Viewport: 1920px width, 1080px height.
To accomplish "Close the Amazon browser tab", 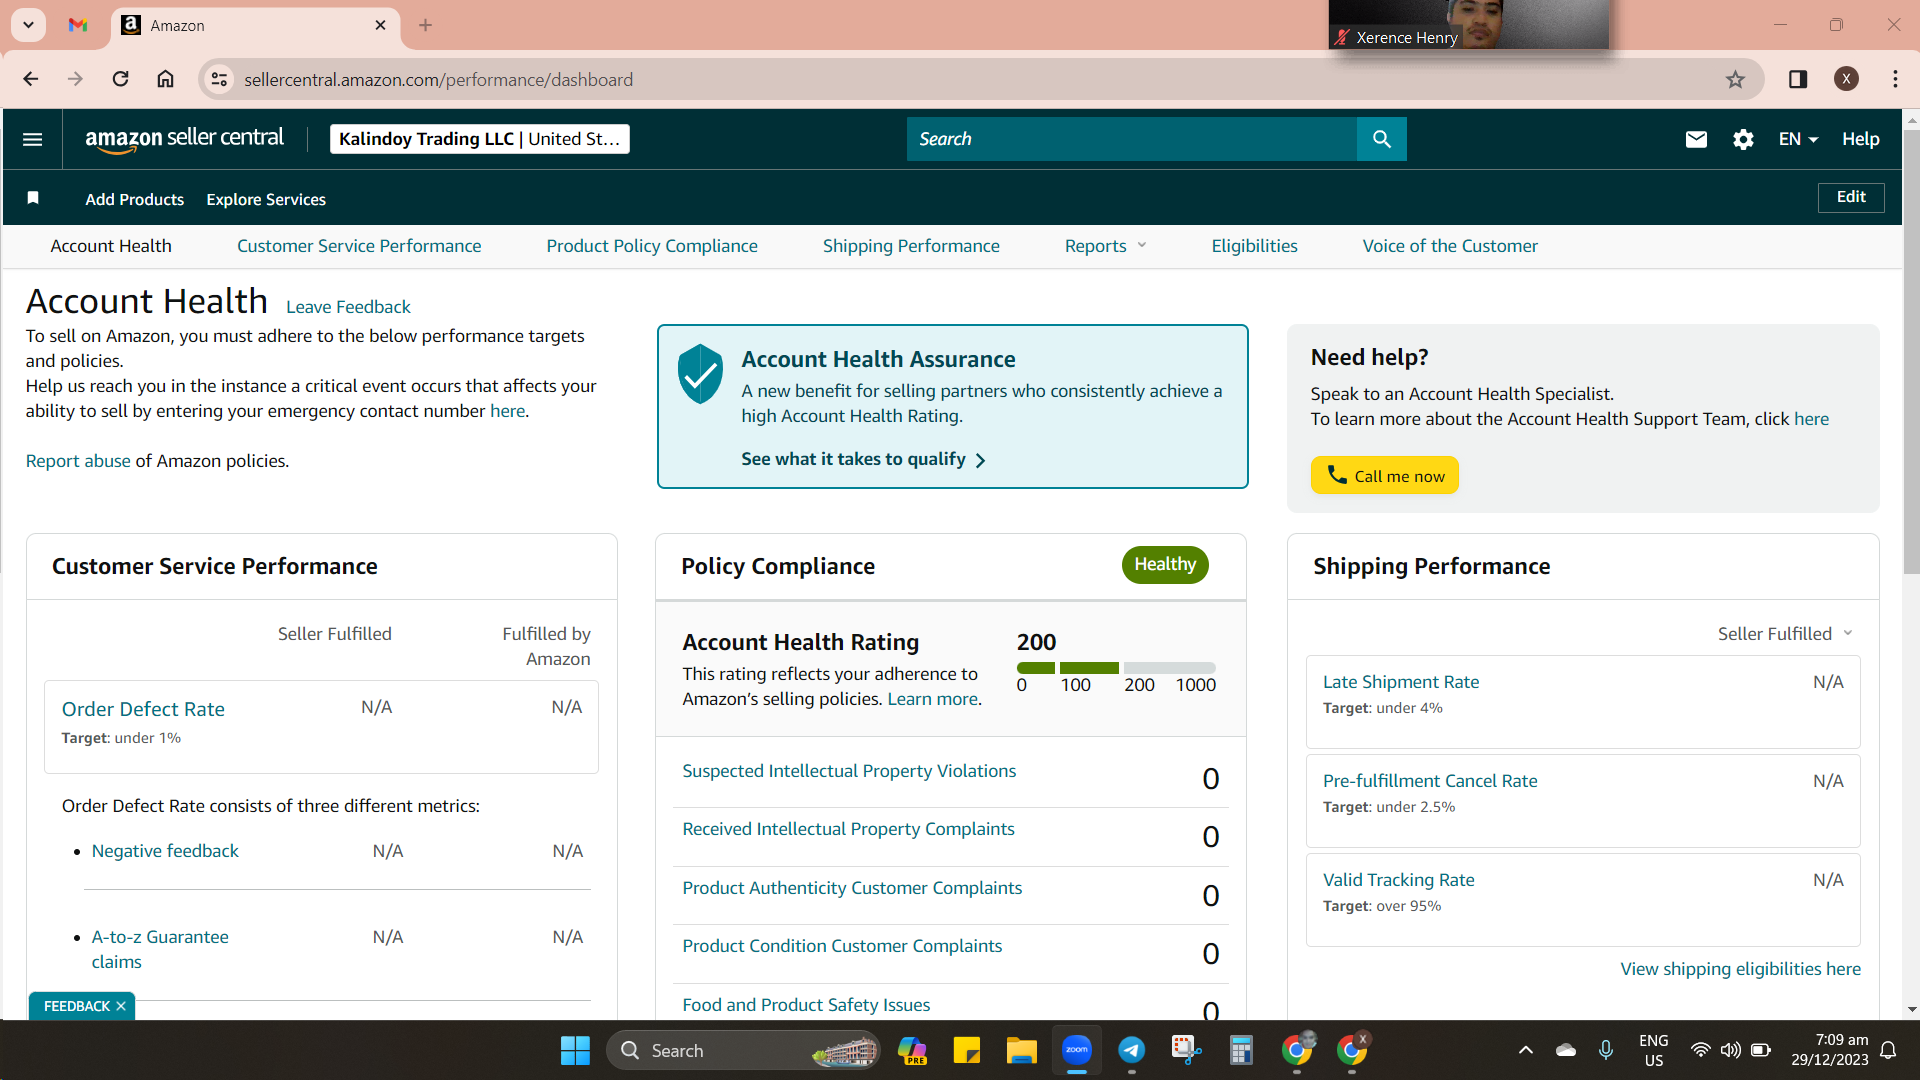I will 380,25.
